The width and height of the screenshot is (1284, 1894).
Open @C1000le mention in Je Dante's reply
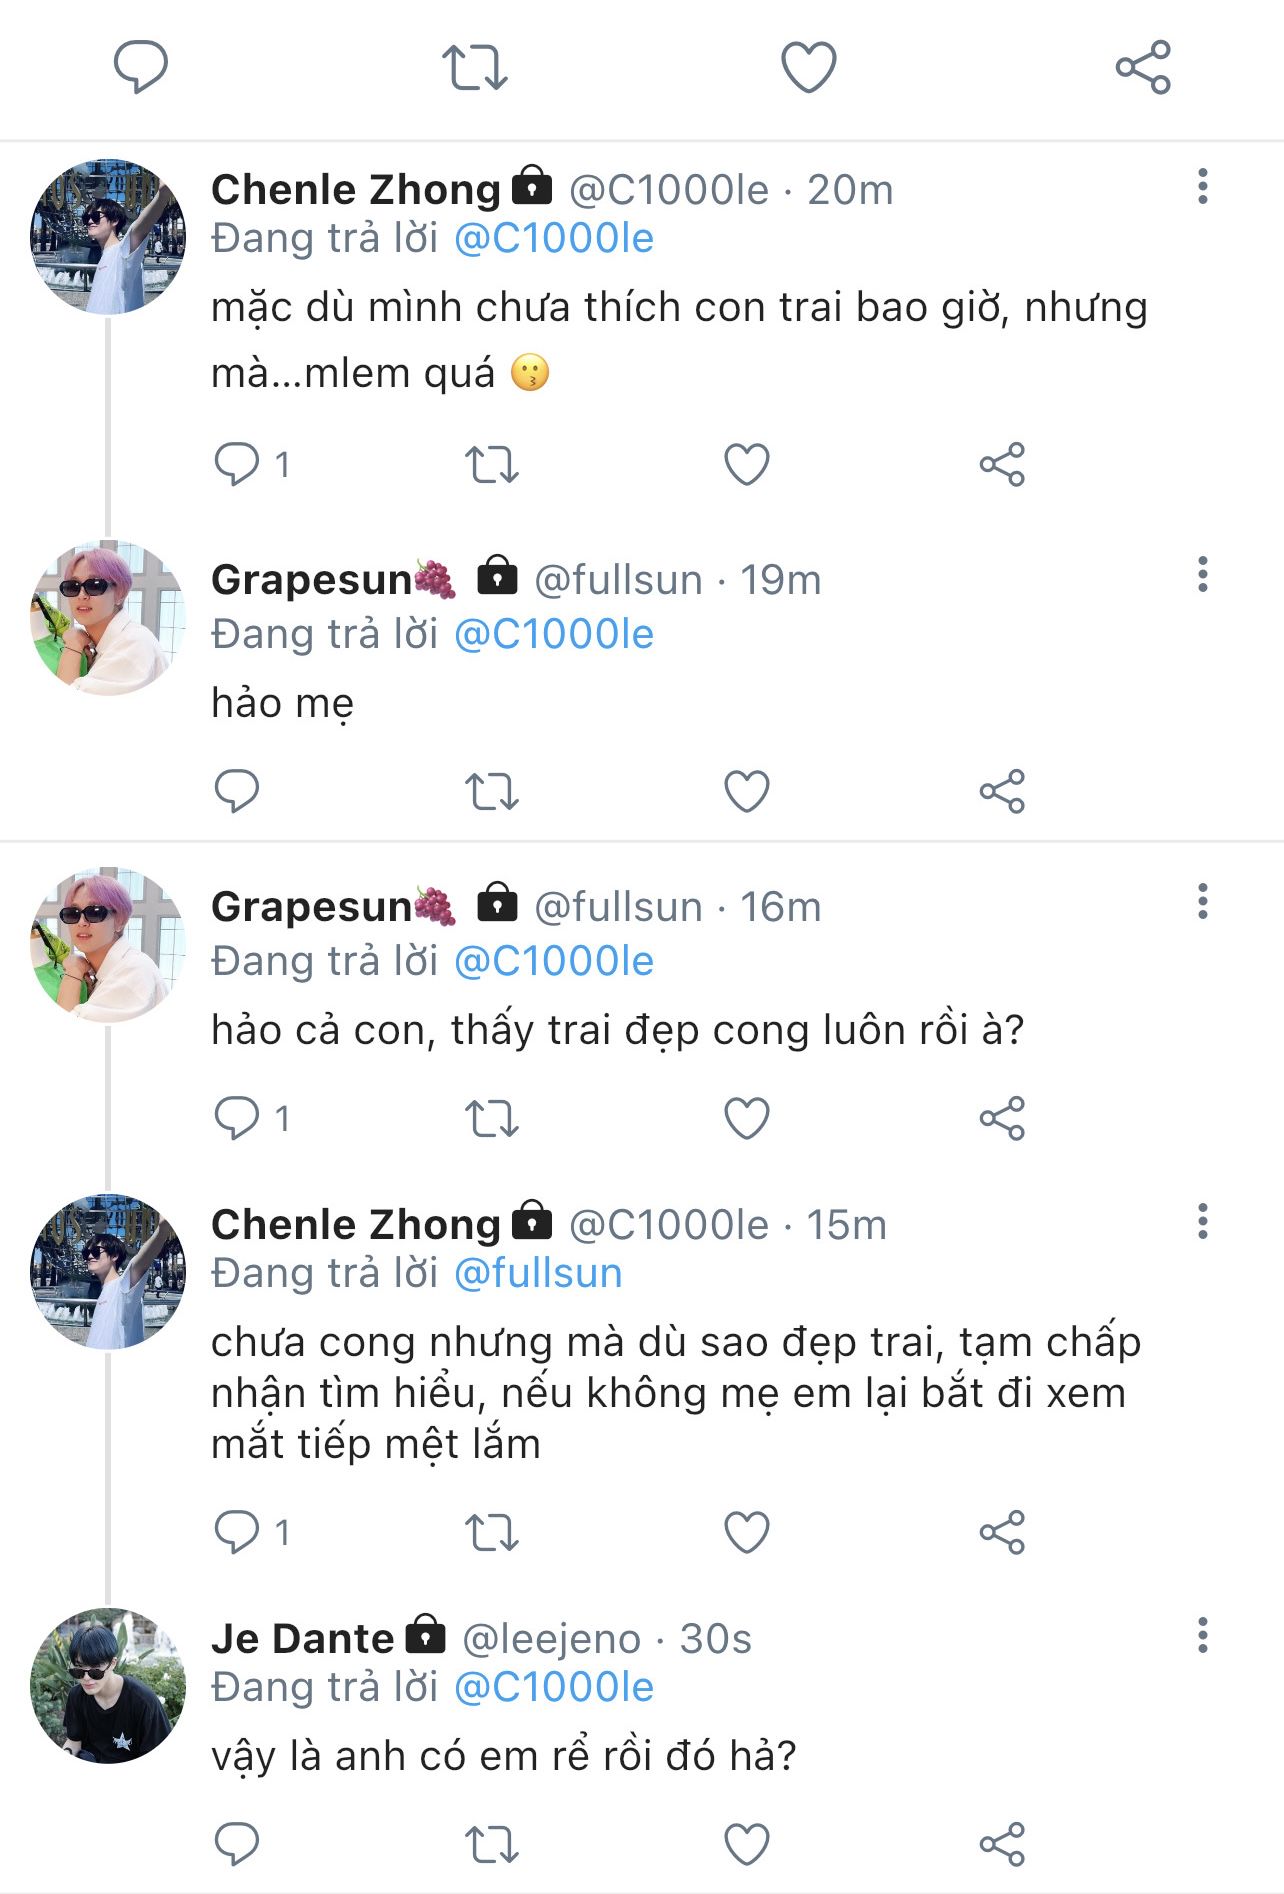pyautogui.click(x=554, y=1687)
